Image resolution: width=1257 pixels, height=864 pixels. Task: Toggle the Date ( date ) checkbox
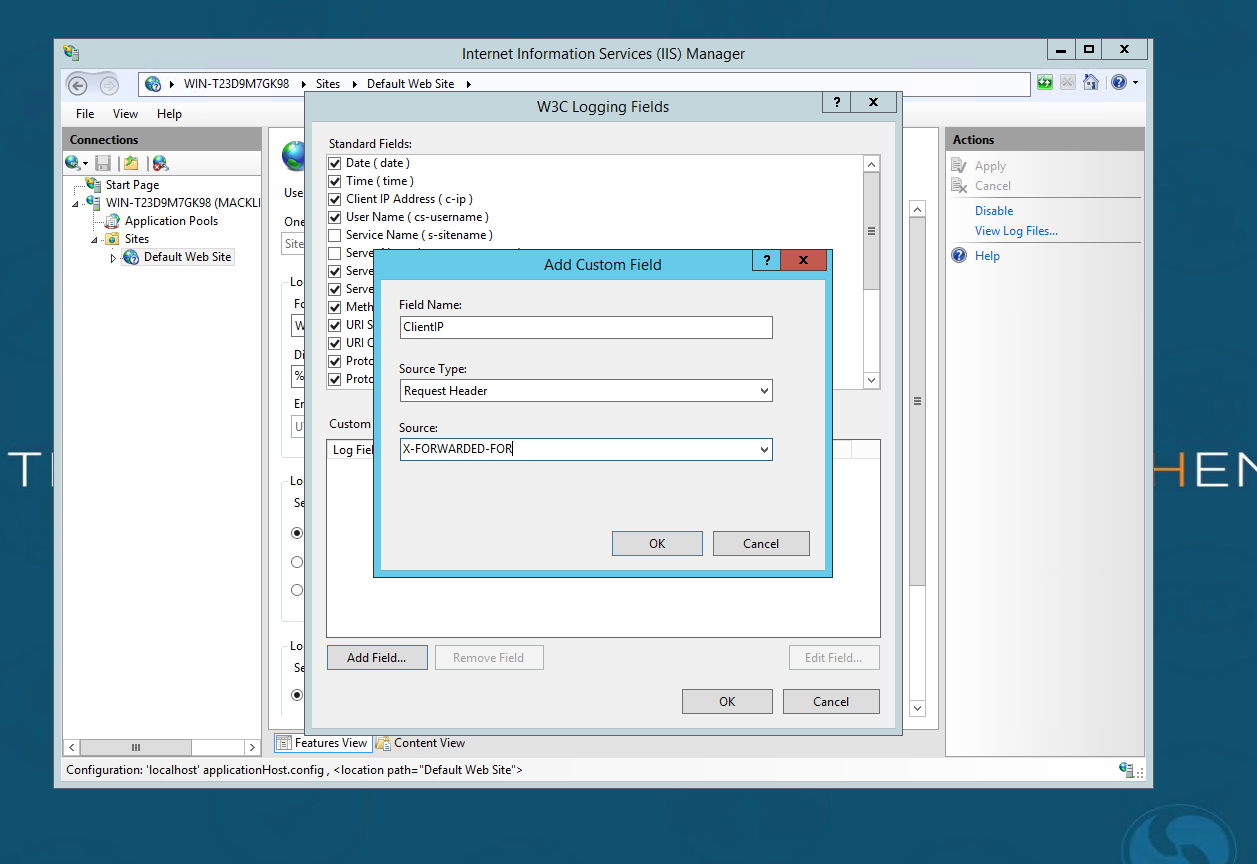[335, 163]
